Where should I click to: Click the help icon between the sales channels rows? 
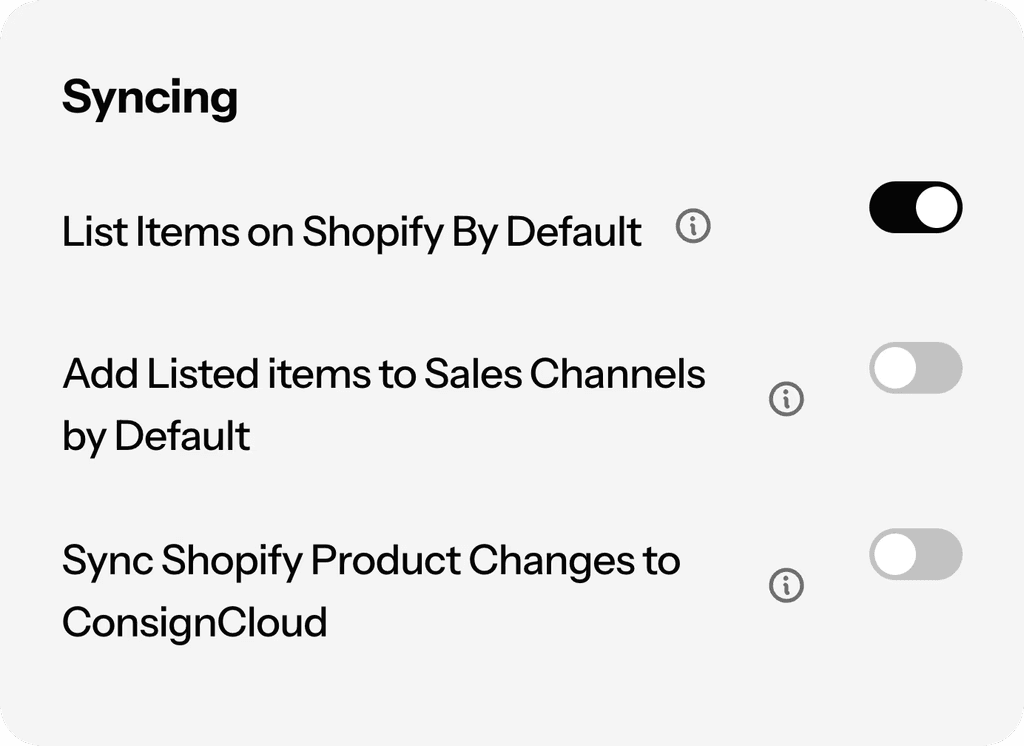[786, 400]
